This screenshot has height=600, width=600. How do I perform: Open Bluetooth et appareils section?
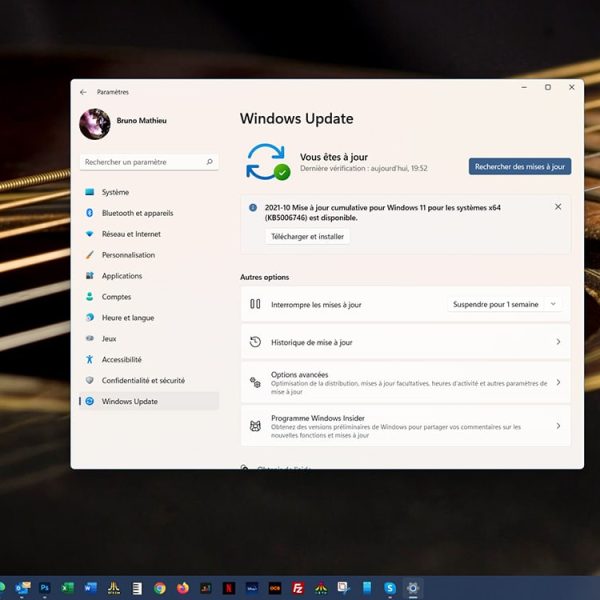(149, 213)
